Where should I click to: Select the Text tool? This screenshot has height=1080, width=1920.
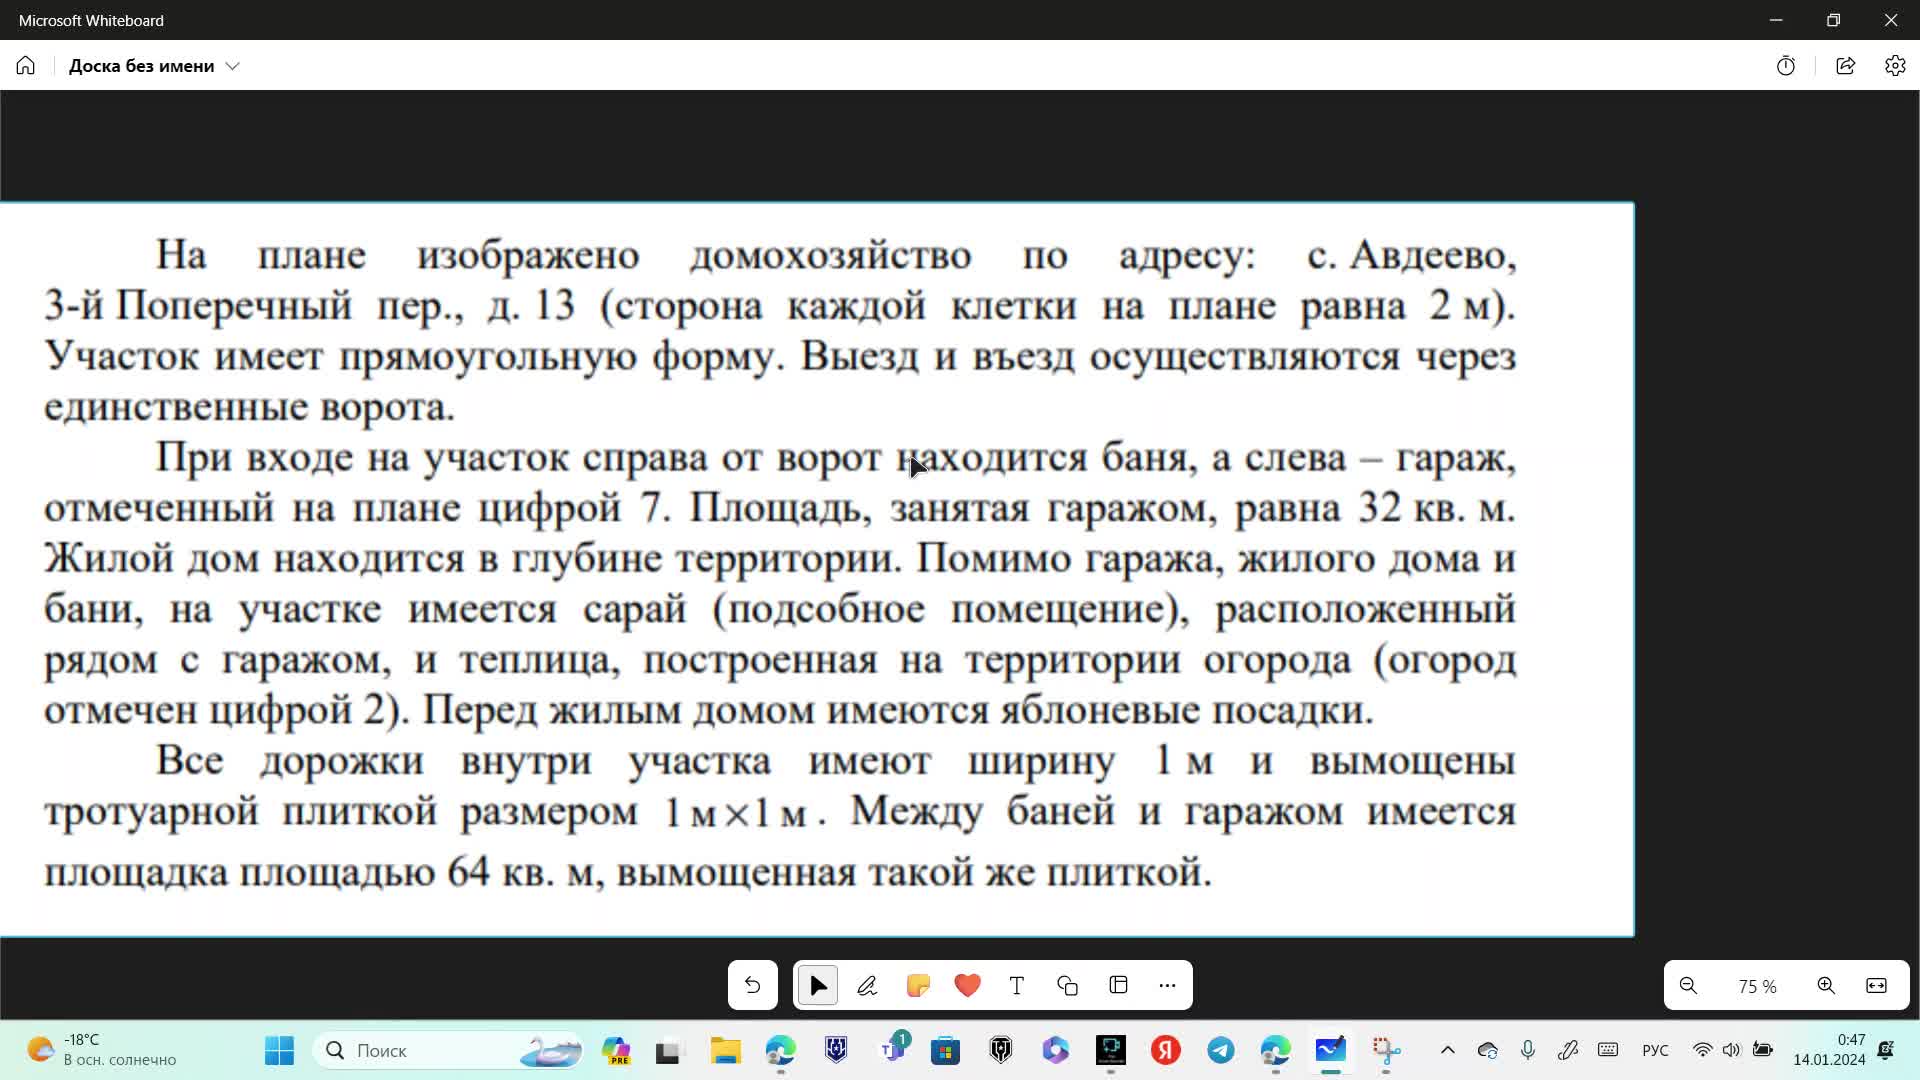click(1016, 985)
